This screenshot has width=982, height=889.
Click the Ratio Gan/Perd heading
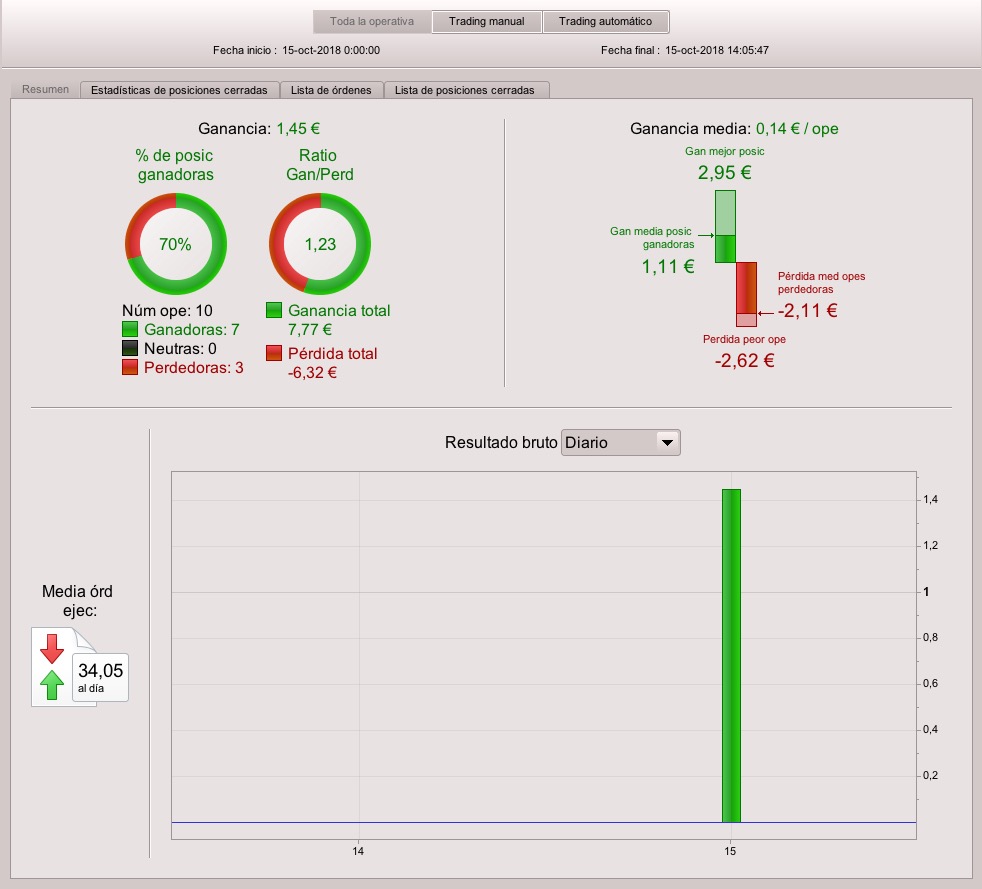319,165
